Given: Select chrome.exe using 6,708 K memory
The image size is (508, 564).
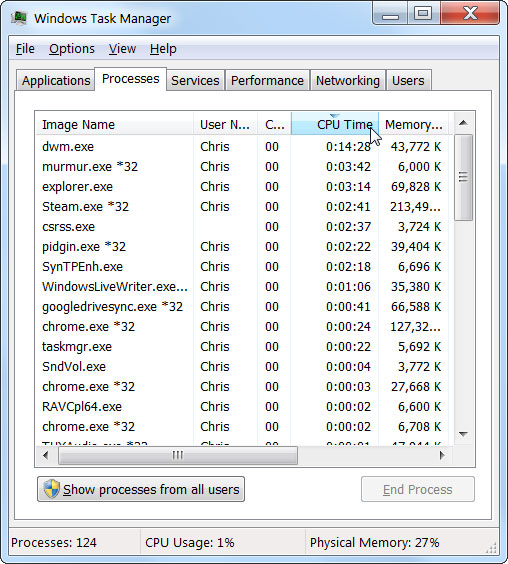Looking at the screenshot, I should (242, 427).
